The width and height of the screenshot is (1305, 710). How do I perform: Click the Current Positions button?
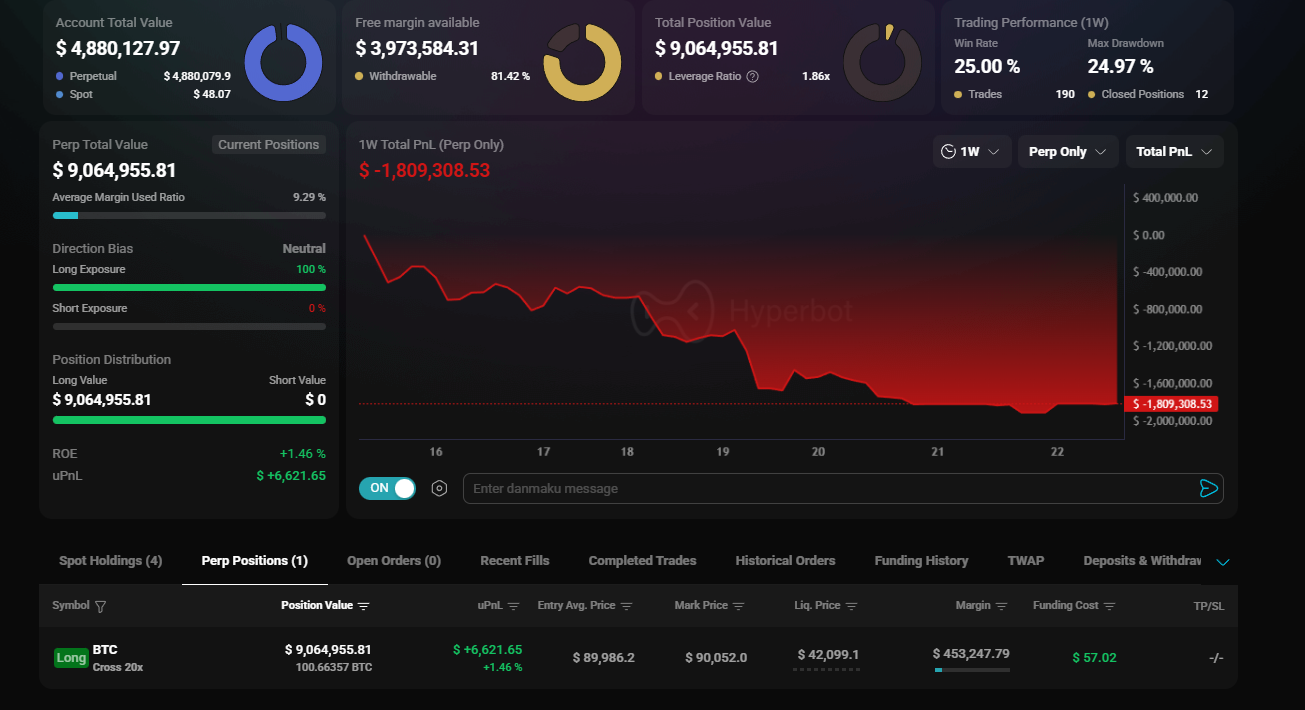pyautogui.click(x=268, y=145)
